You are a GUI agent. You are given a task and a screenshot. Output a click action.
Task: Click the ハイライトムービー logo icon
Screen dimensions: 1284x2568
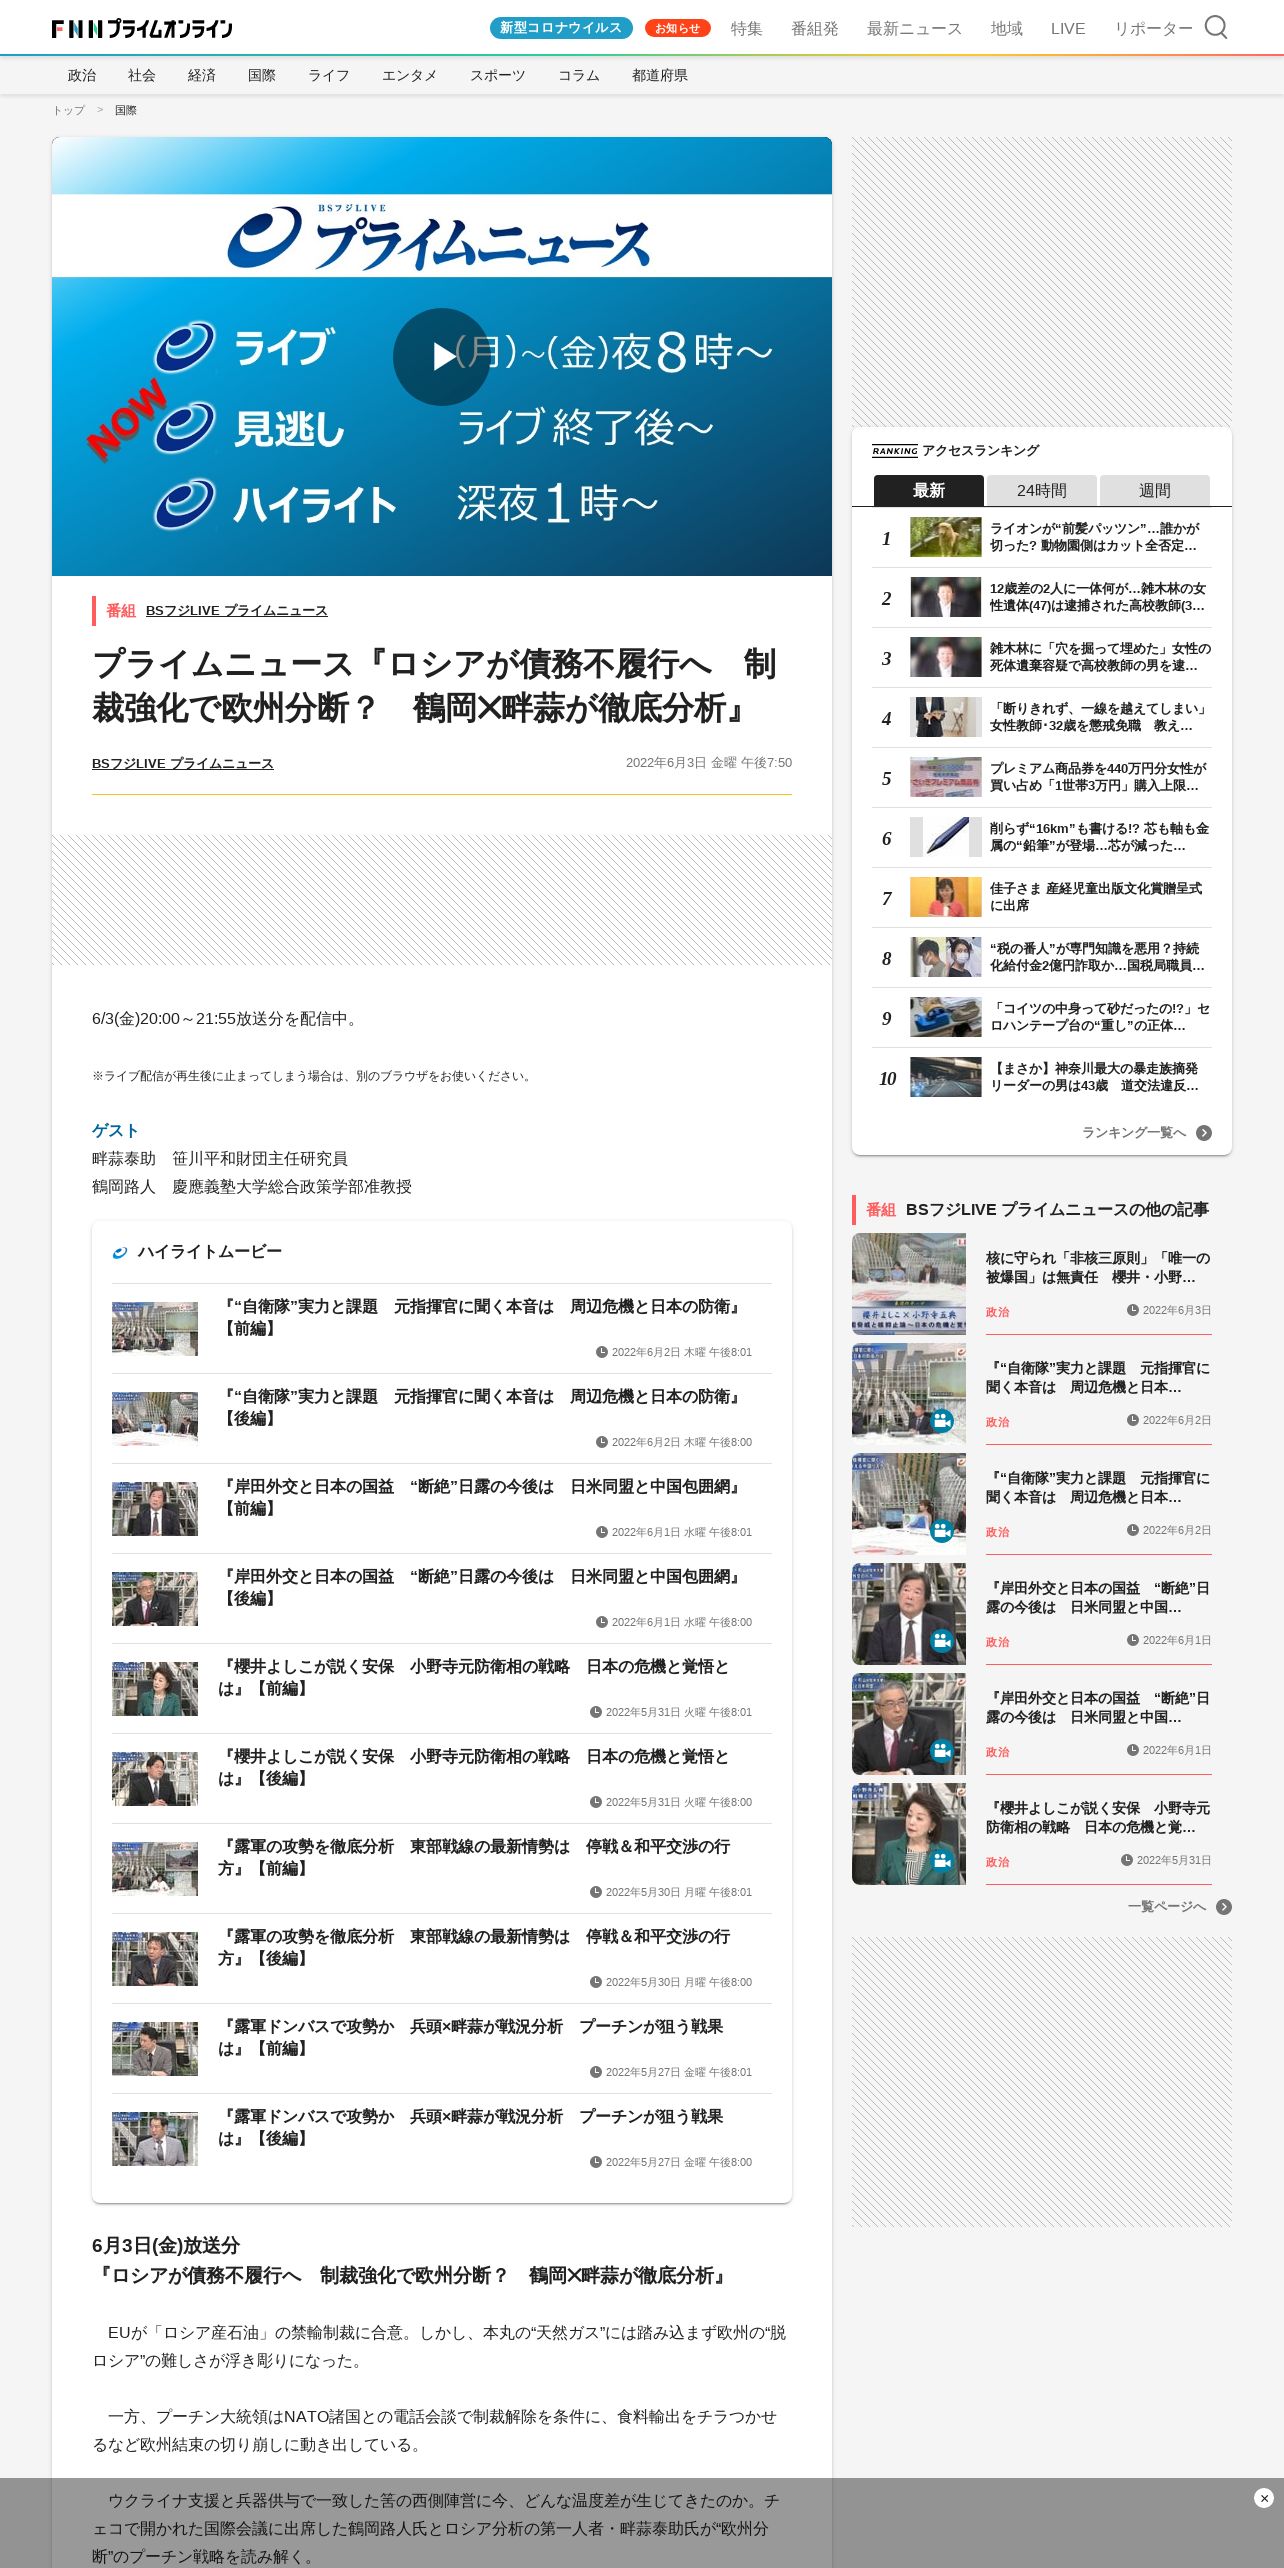(x=120, y=1252)
